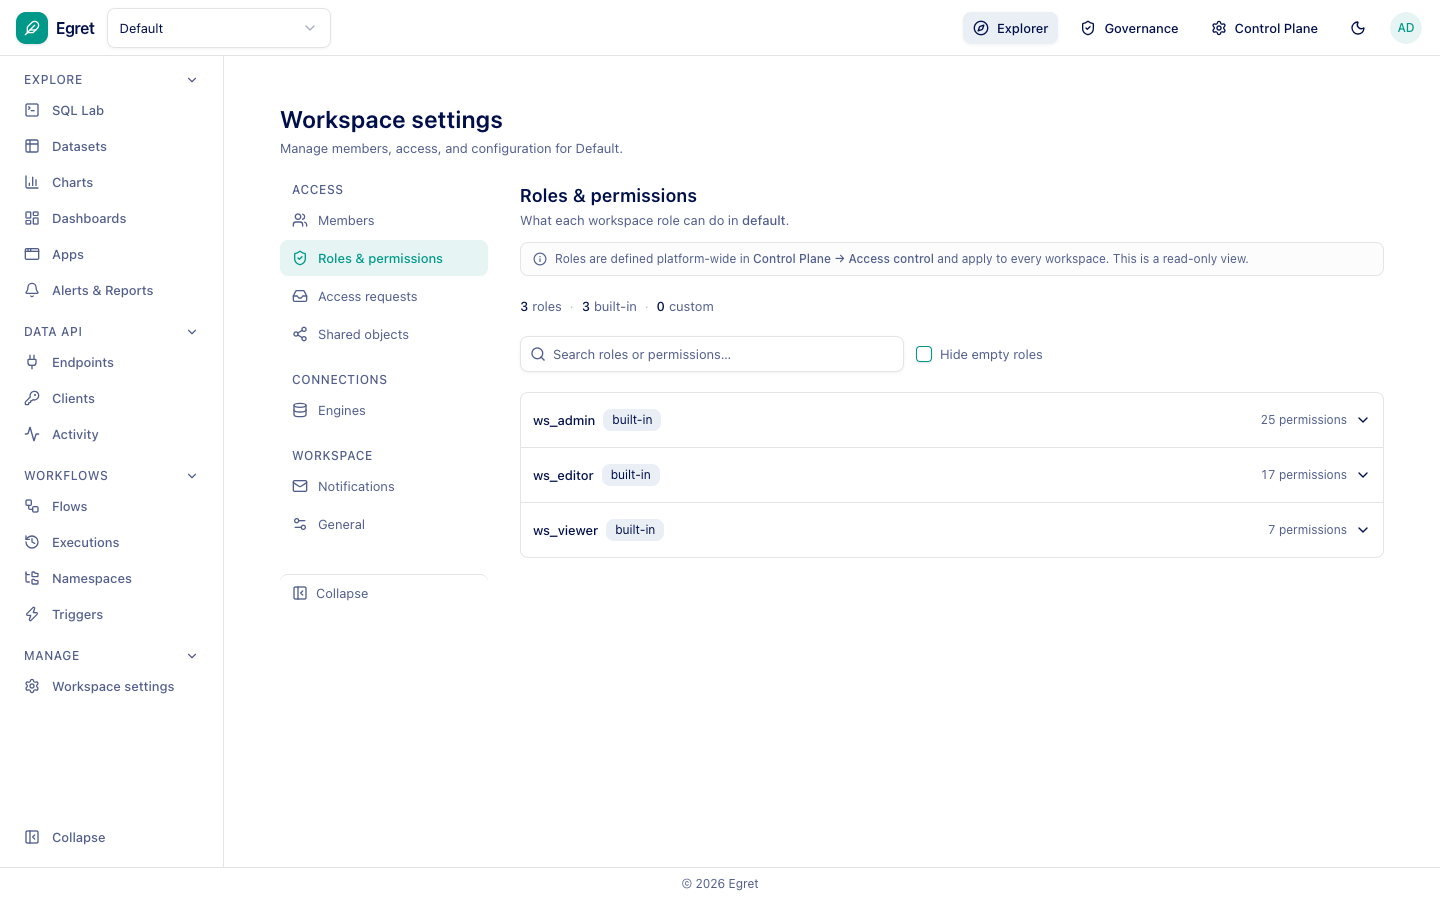Image resolution: width=1440 pixels, height=900 pixels.
Task: Open the Engines connections page
Action: tap(384, 410)
